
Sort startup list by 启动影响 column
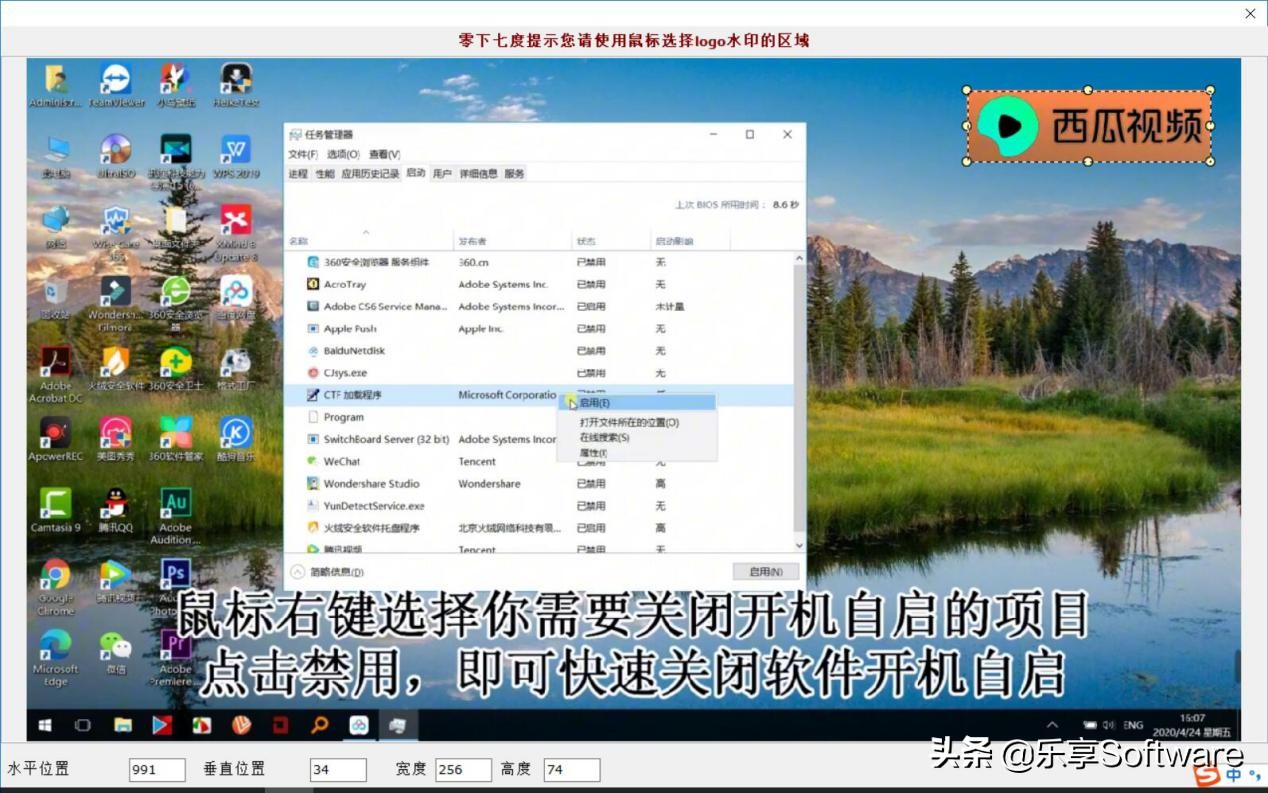[690, 240]
